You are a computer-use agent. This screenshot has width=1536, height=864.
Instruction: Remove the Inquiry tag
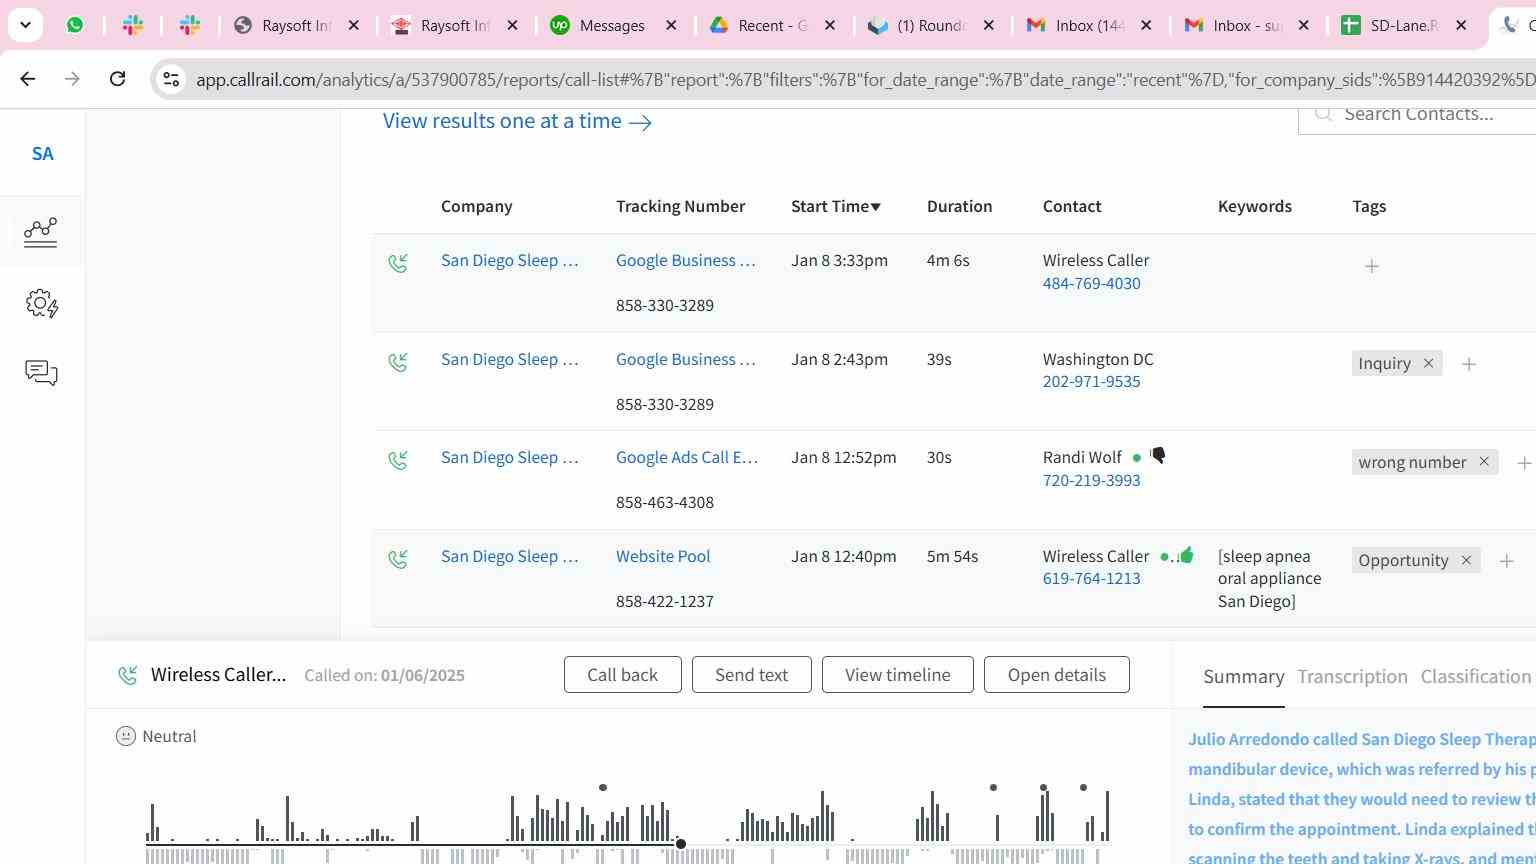click(x=1428, y=363)
